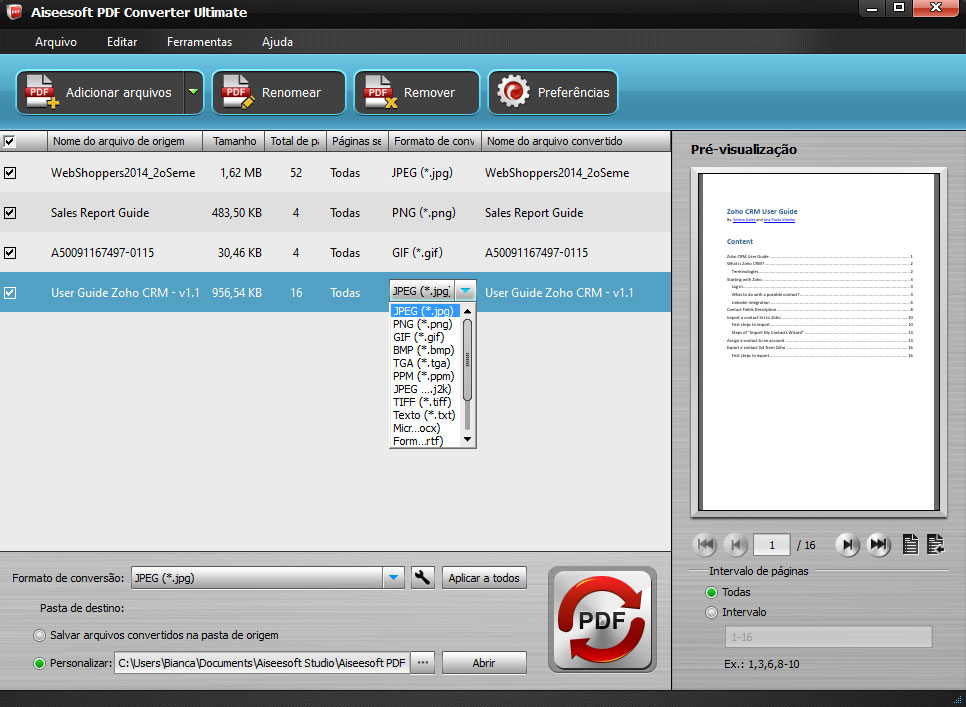Go to previous page in preview
This screenshot has height=707, width=966.
(737, 545)
